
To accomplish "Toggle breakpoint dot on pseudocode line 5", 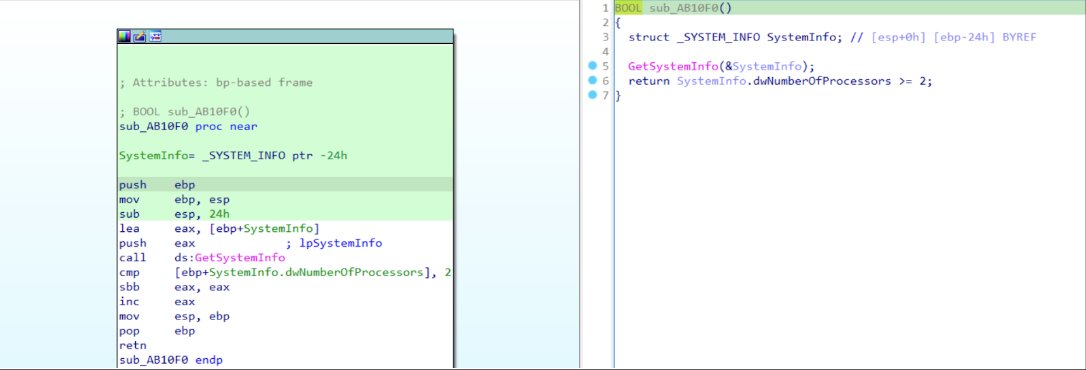I will (592, 66).
